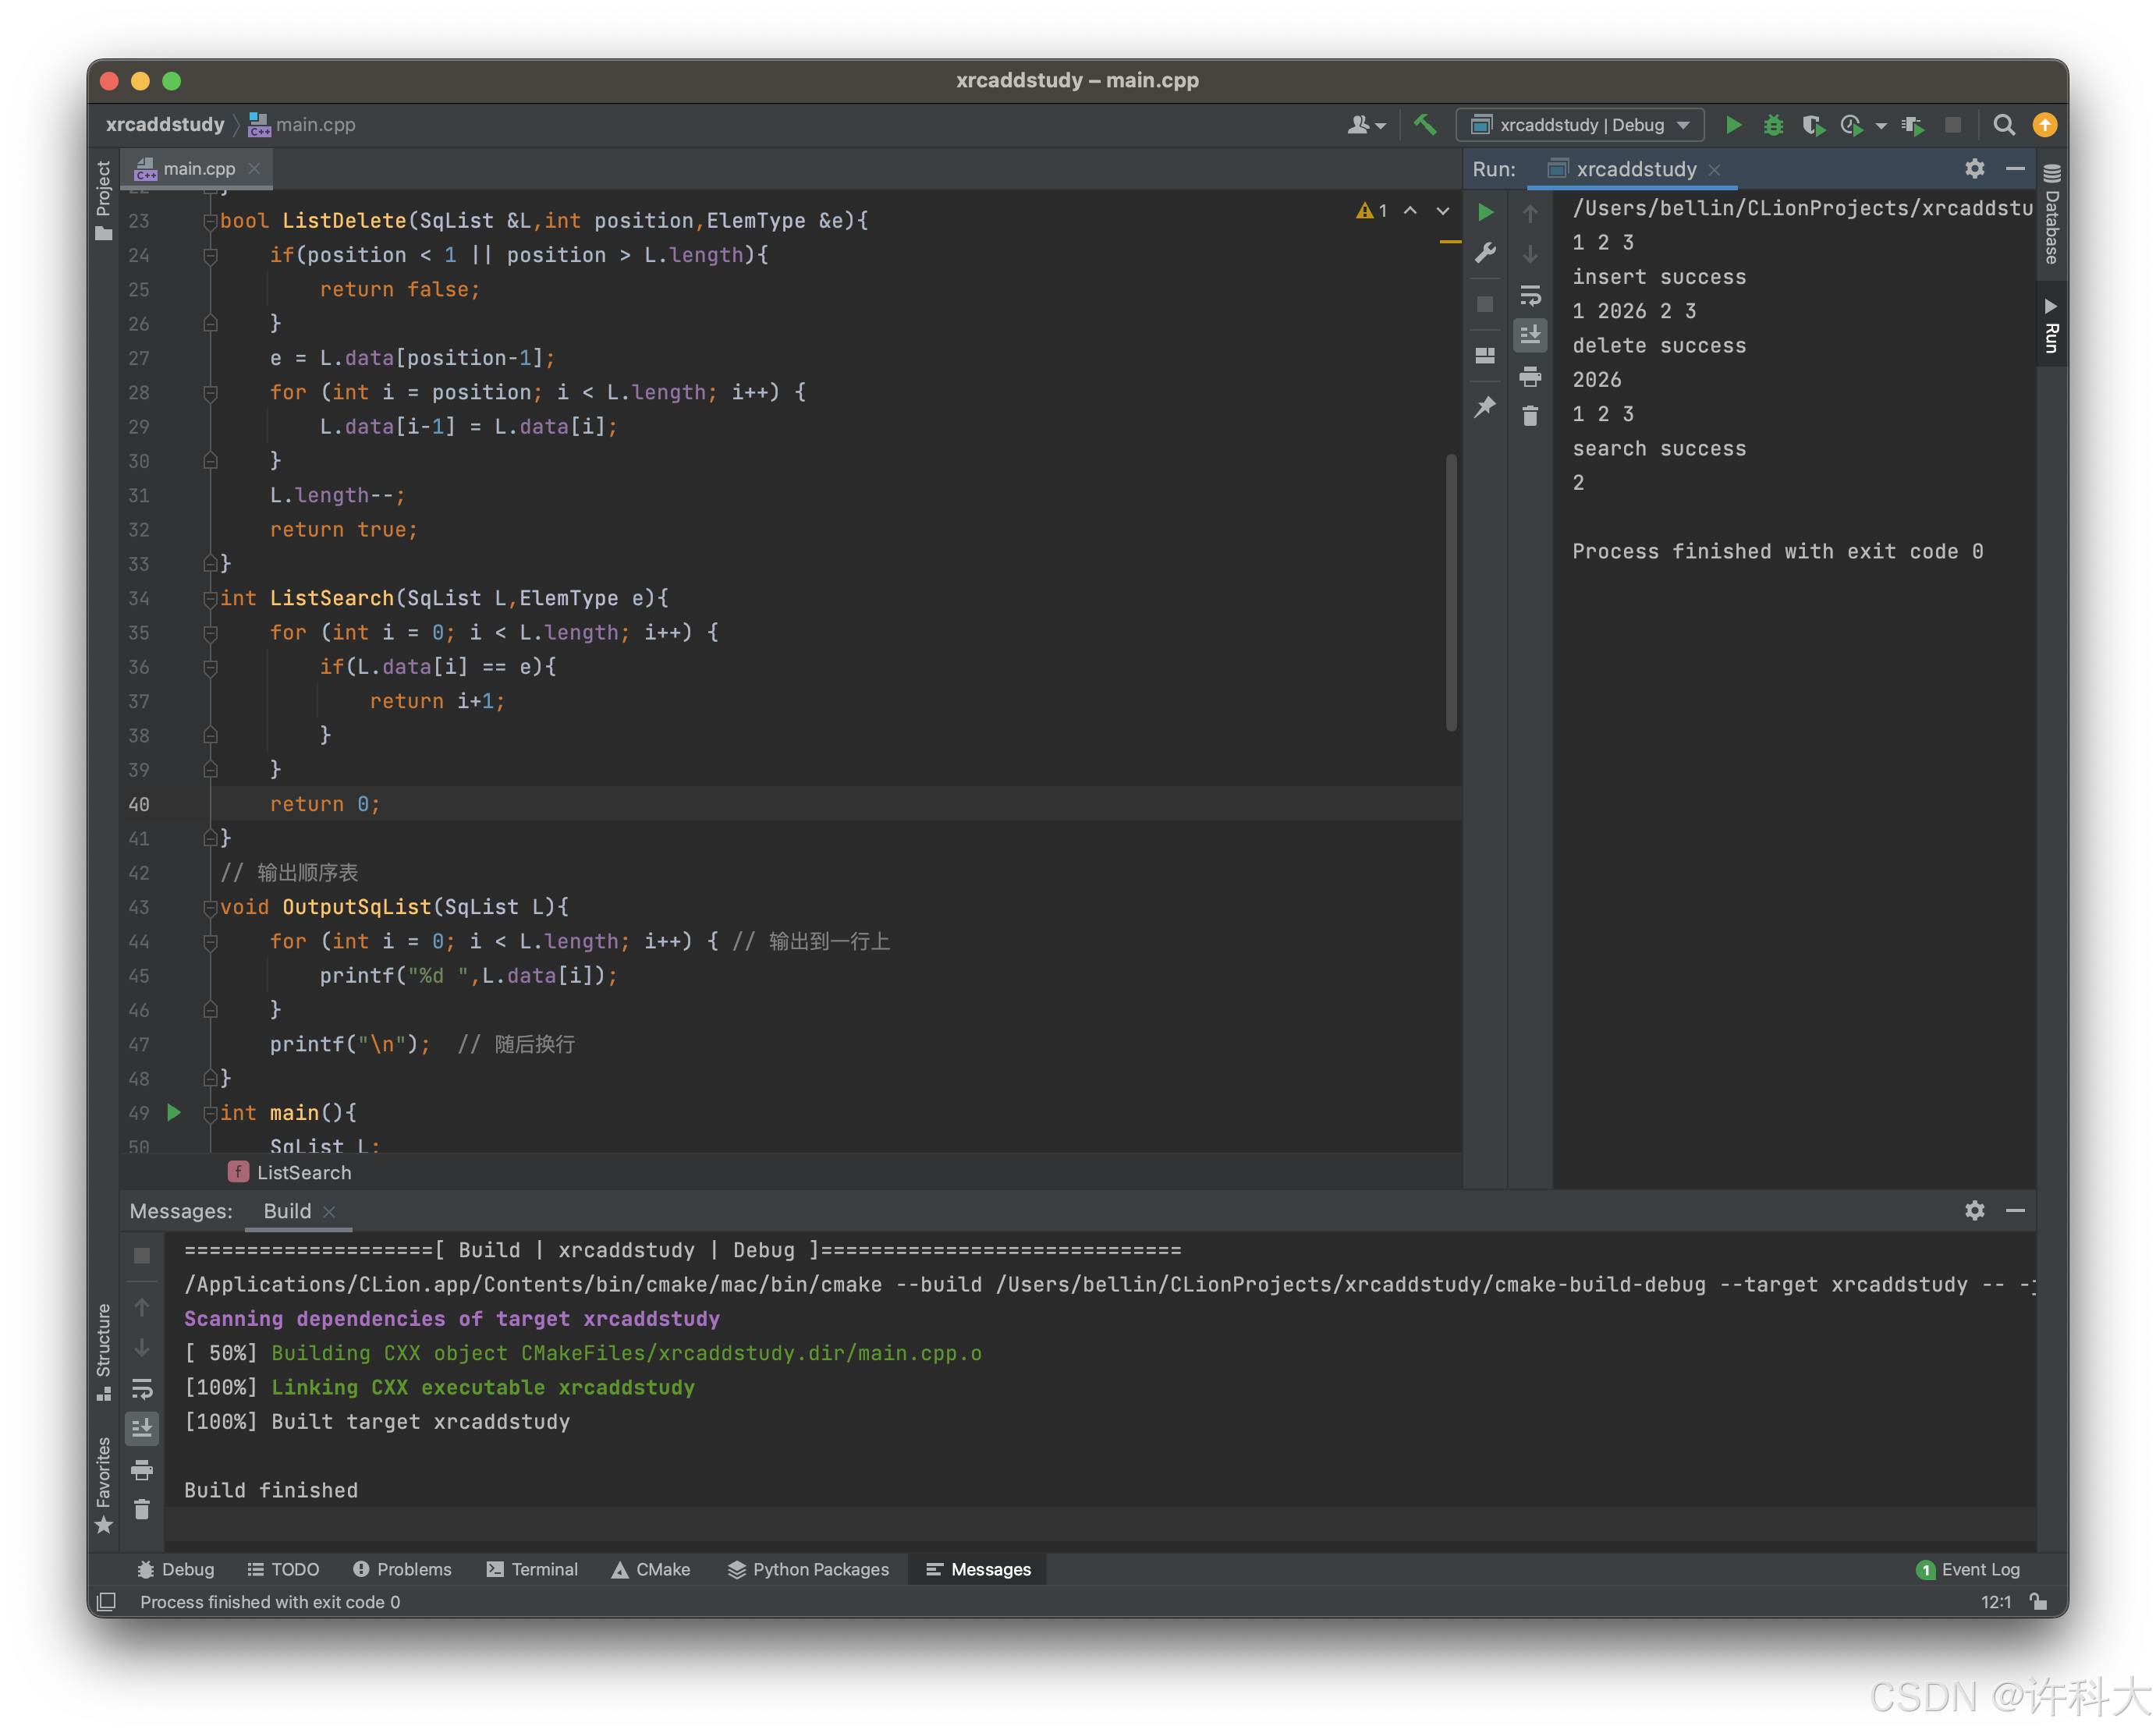Build project with the hammer icon
Viewport: 2156px width, 1733px height.
tap(1425, 125)
